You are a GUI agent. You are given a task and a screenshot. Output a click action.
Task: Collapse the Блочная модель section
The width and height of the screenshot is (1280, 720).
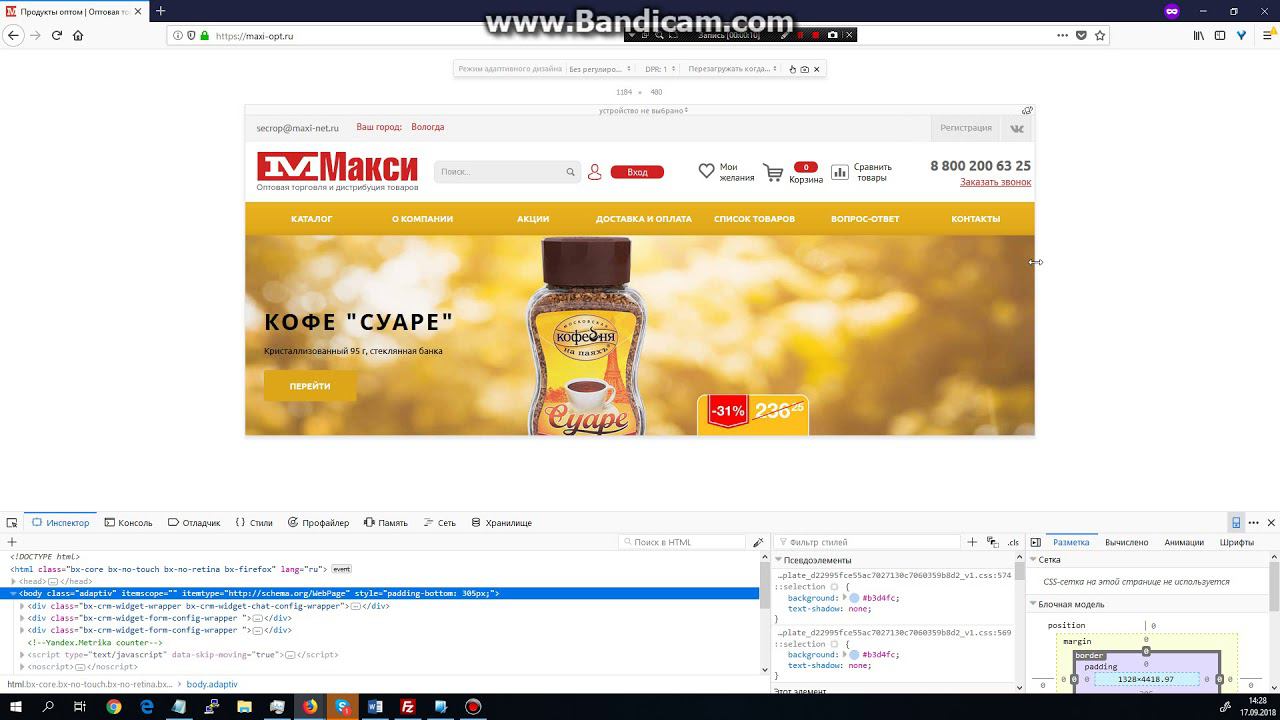point(1033,604)
